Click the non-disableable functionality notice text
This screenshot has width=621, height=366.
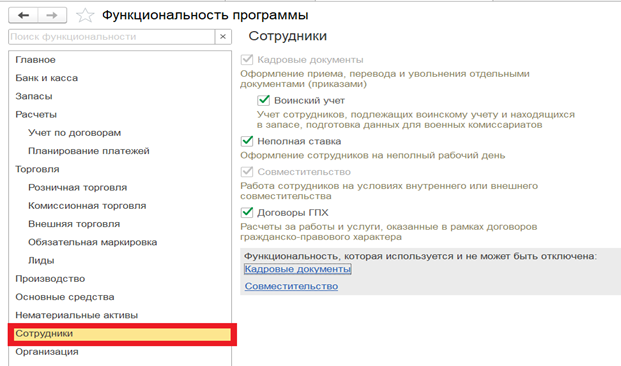pyautogui.click(x=421, y=256)
